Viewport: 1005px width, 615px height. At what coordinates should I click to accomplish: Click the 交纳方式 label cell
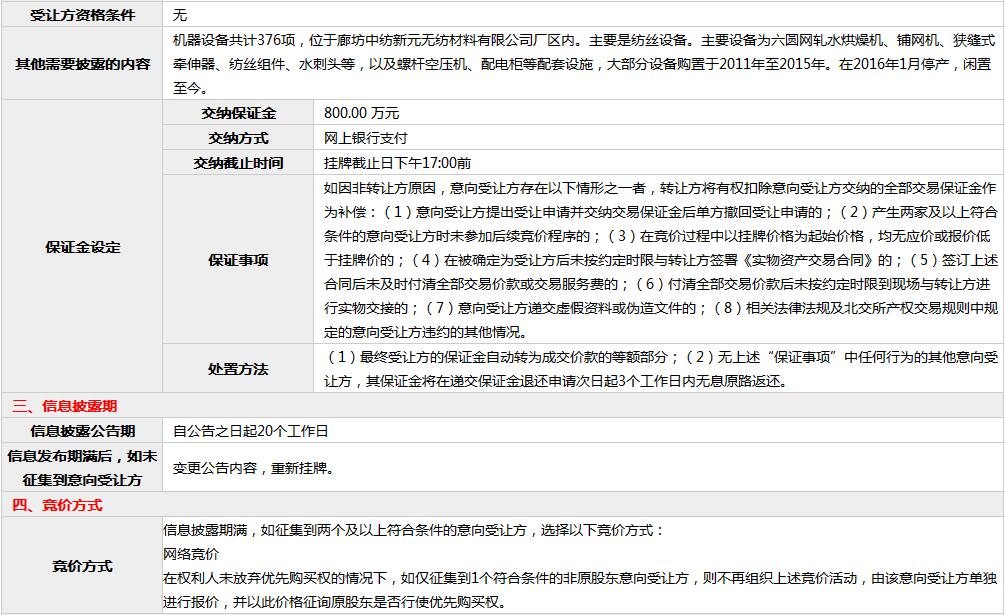(238, 138)
